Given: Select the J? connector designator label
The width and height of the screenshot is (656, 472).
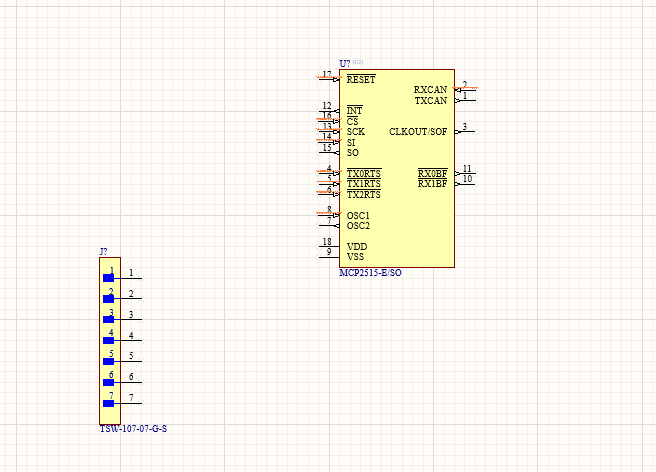Looking at the screenshot, I should click(x=103, y=251).
